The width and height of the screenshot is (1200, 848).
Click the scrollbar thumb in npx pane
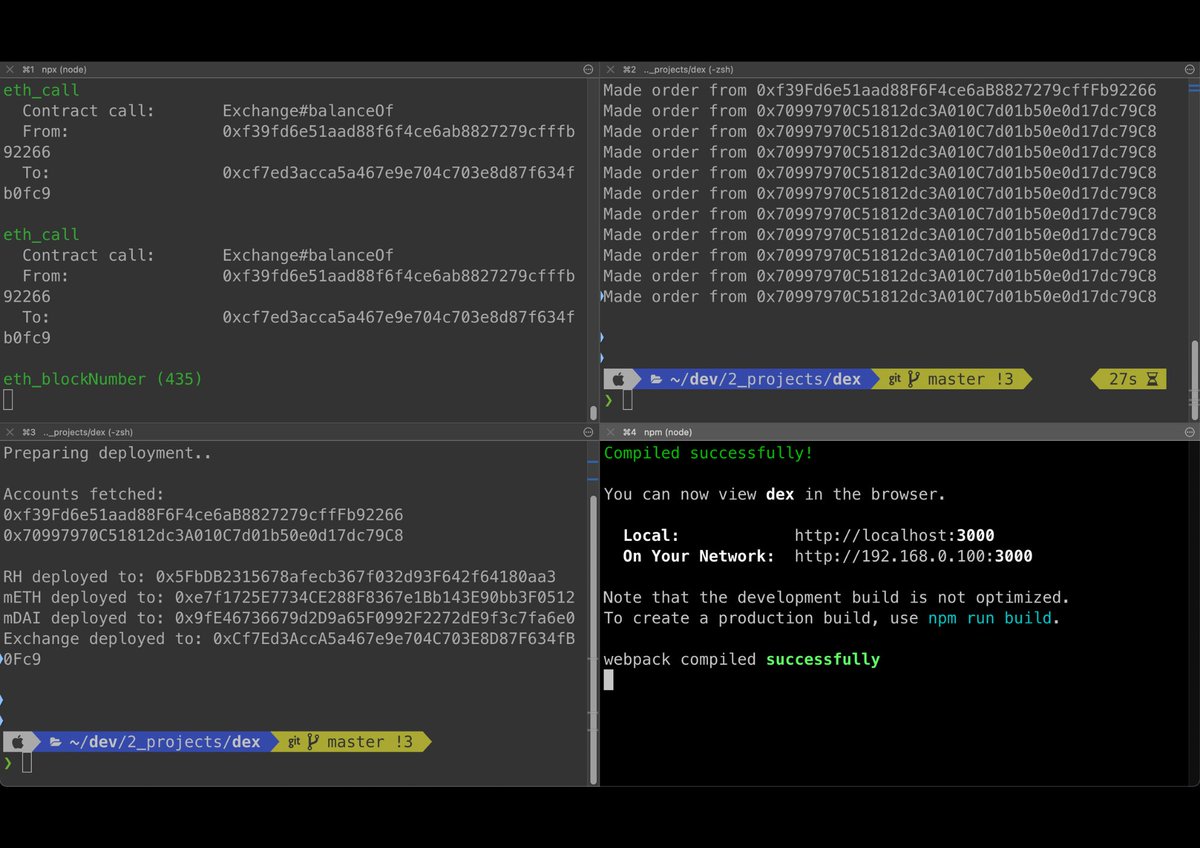point(594,411)
